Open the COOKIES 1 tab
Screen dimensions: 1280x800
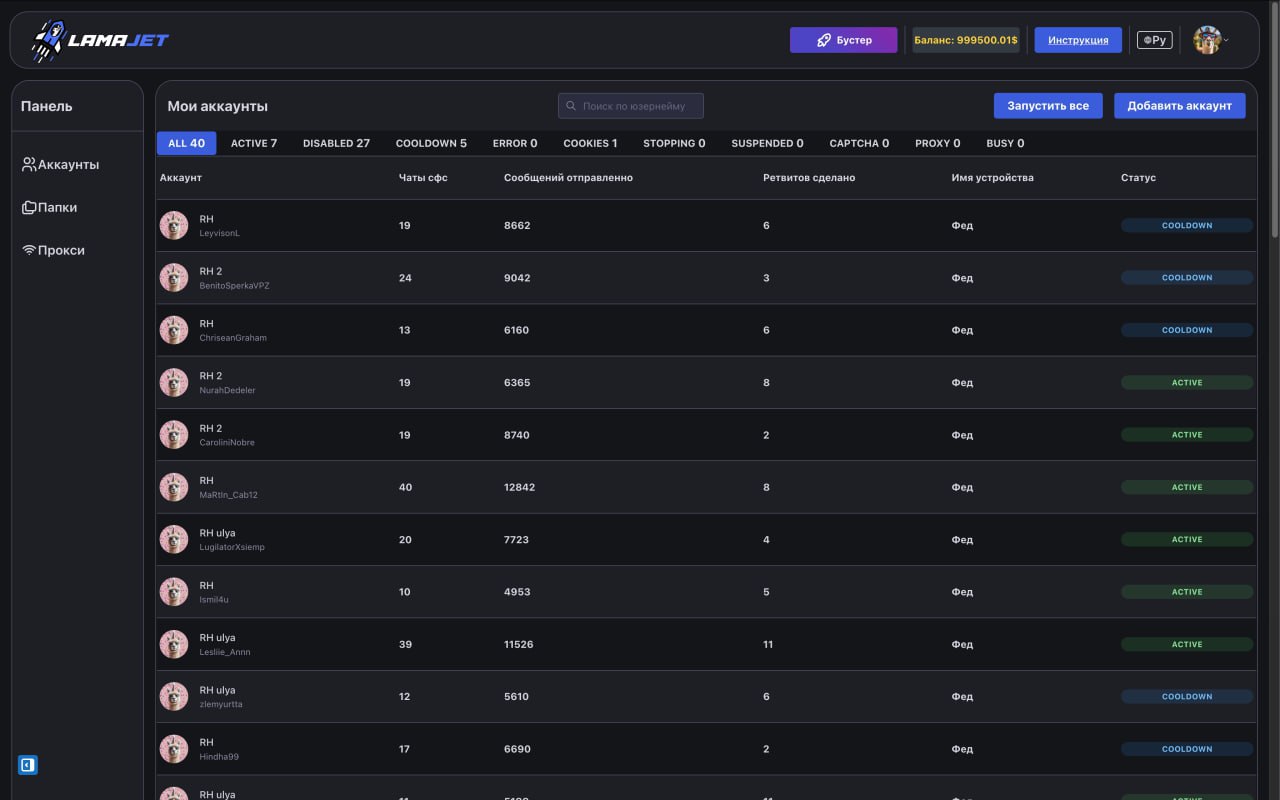click(590, 143)
